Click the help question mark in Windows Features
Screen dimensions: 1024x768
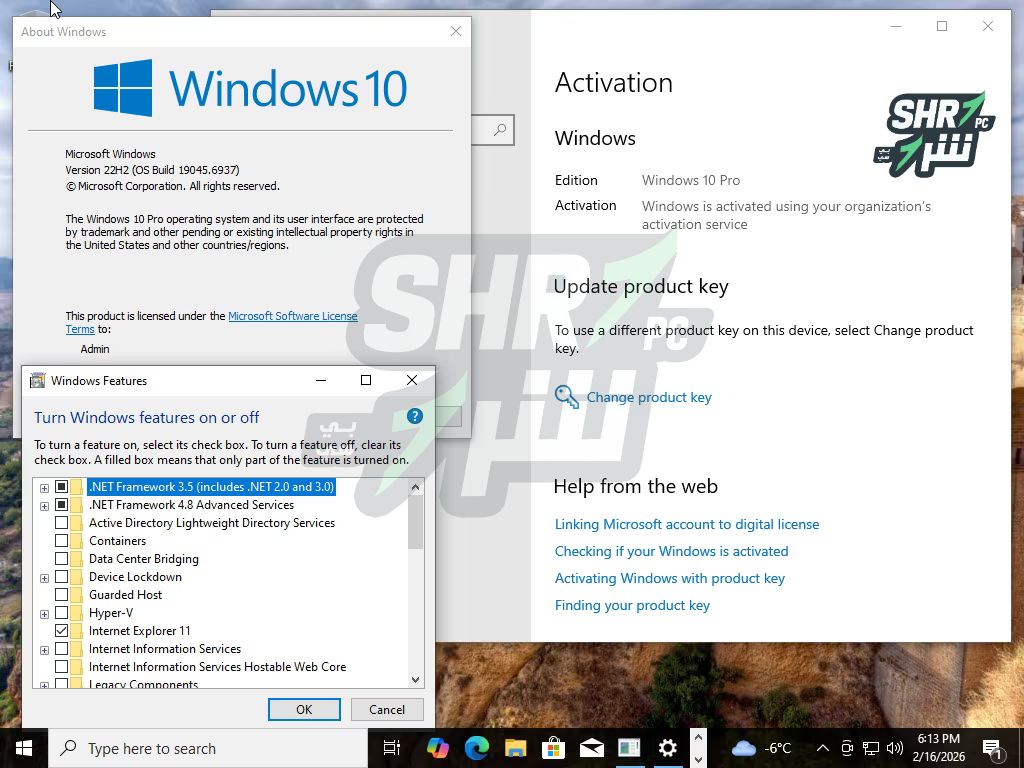[x=415, y=416]
